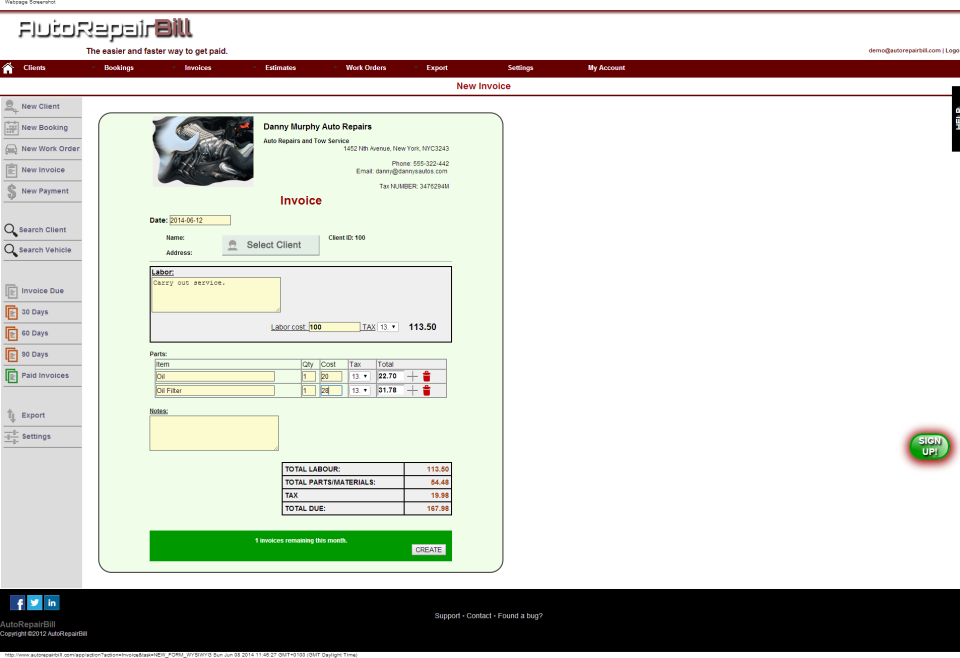Open New Payment using the dollar icon

click(10, 190)
